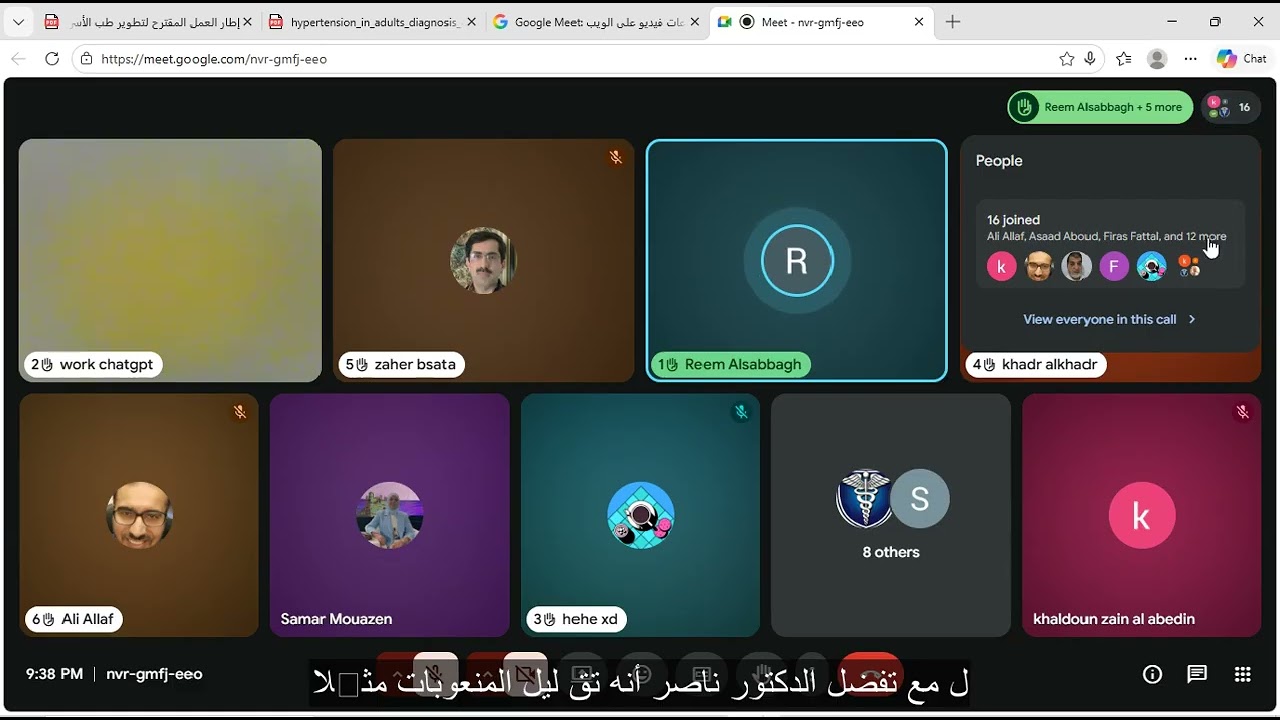Click the 9:38 PM clock text
The width and height of the screenshot is (1280, 720).
[x=54, y=674]
